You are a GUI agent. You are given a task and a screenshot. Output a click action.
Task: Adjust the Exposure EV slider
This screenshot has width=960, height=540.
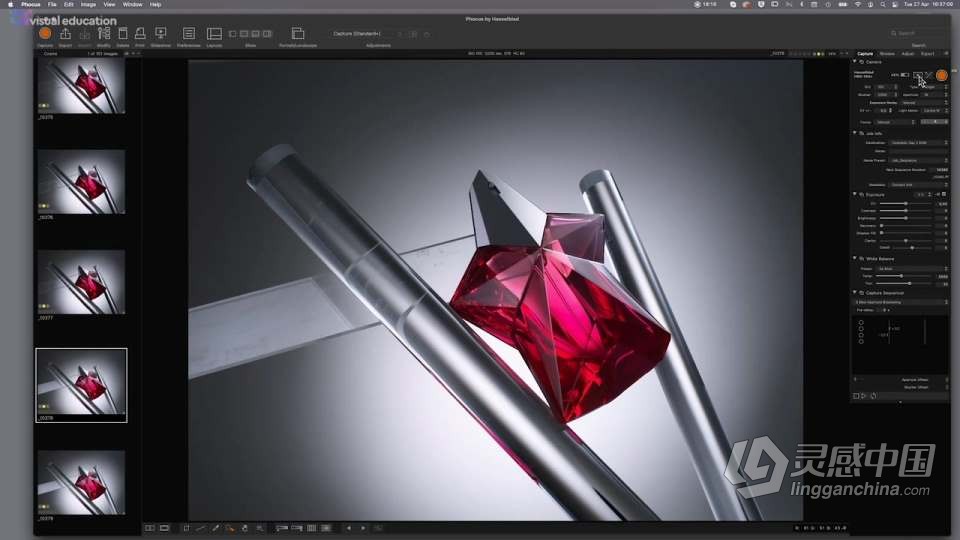[x=906, y=203]
